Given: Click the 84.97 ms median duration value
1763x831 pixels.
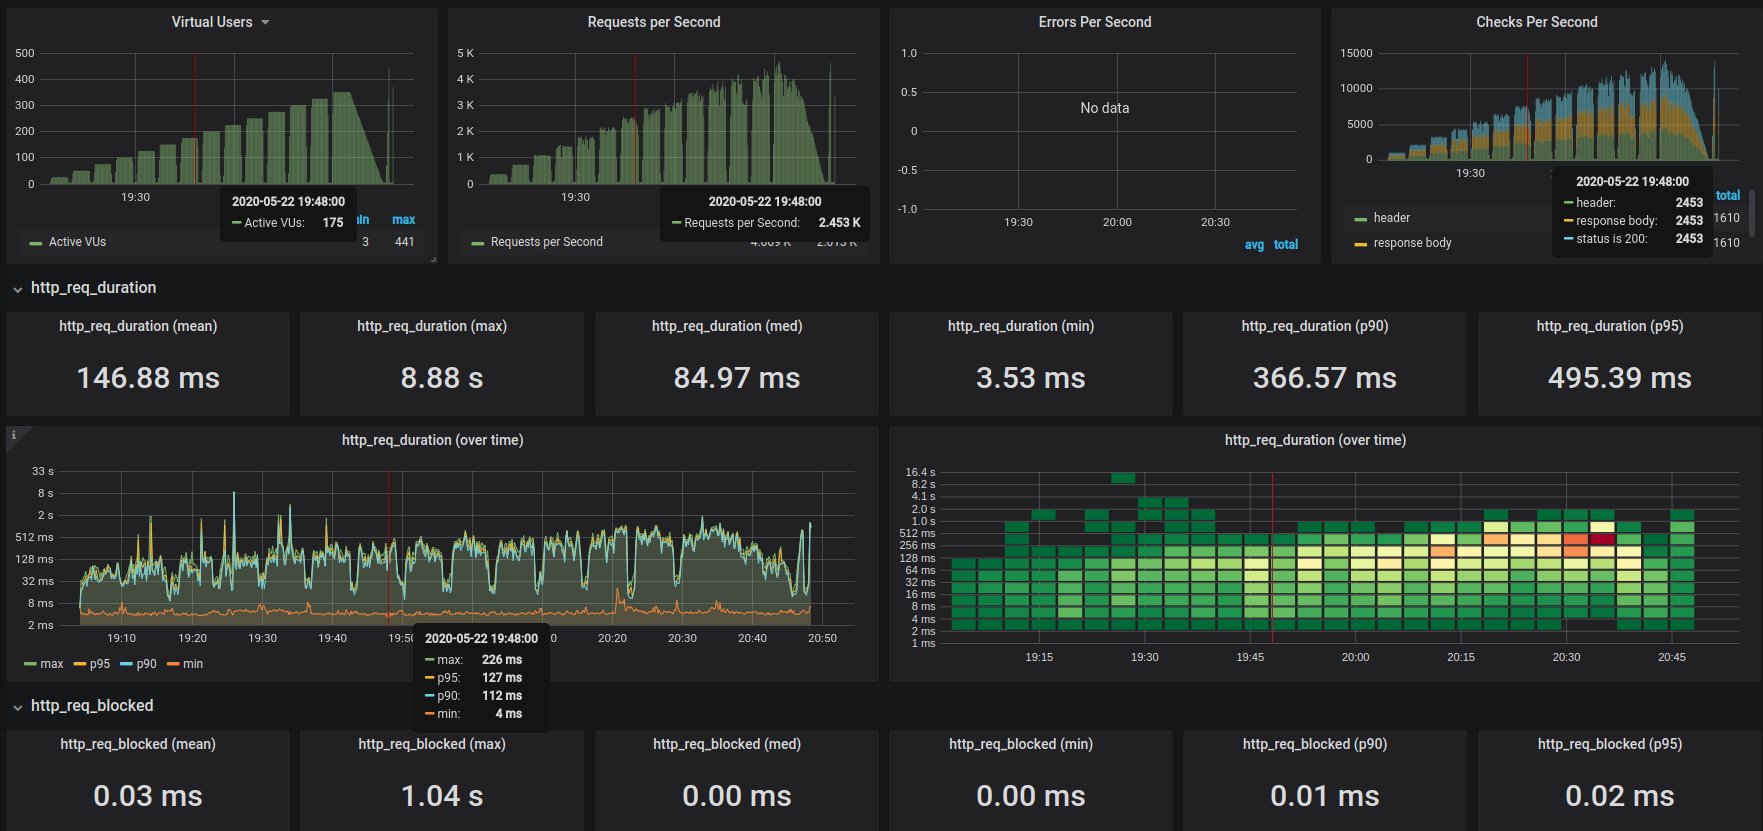Looking at the screenshot, I should 737,378.
